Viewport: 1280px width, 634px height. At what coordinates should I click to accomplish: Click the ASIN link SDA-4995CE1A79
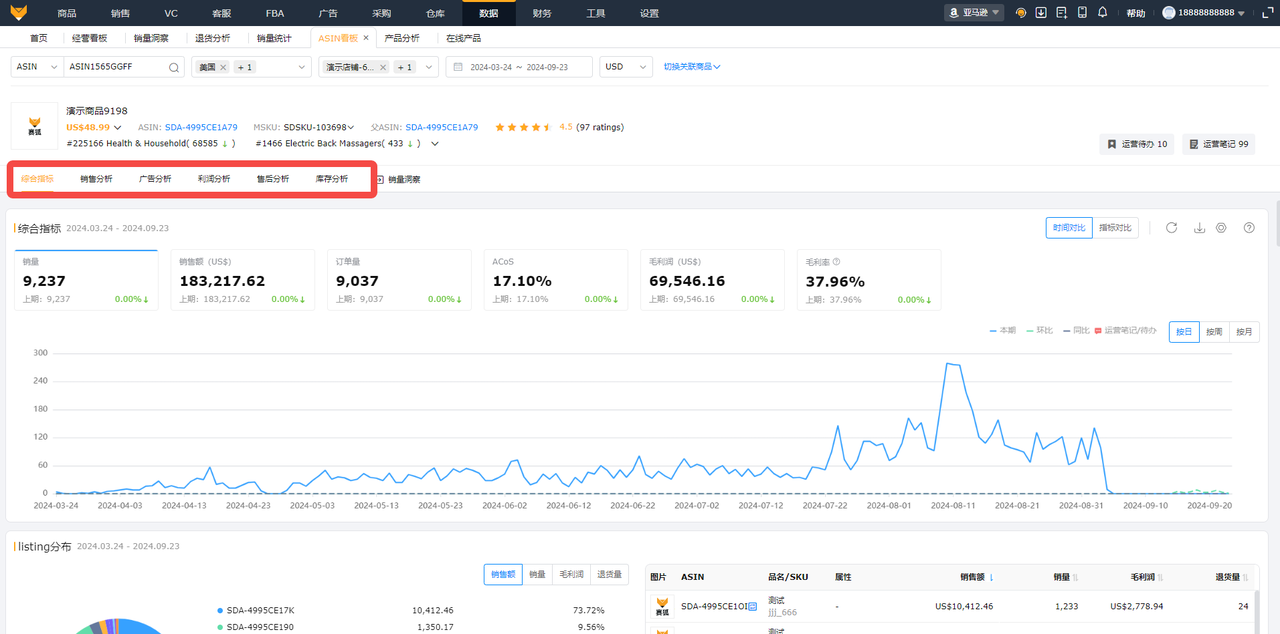(x=201, y=127)
